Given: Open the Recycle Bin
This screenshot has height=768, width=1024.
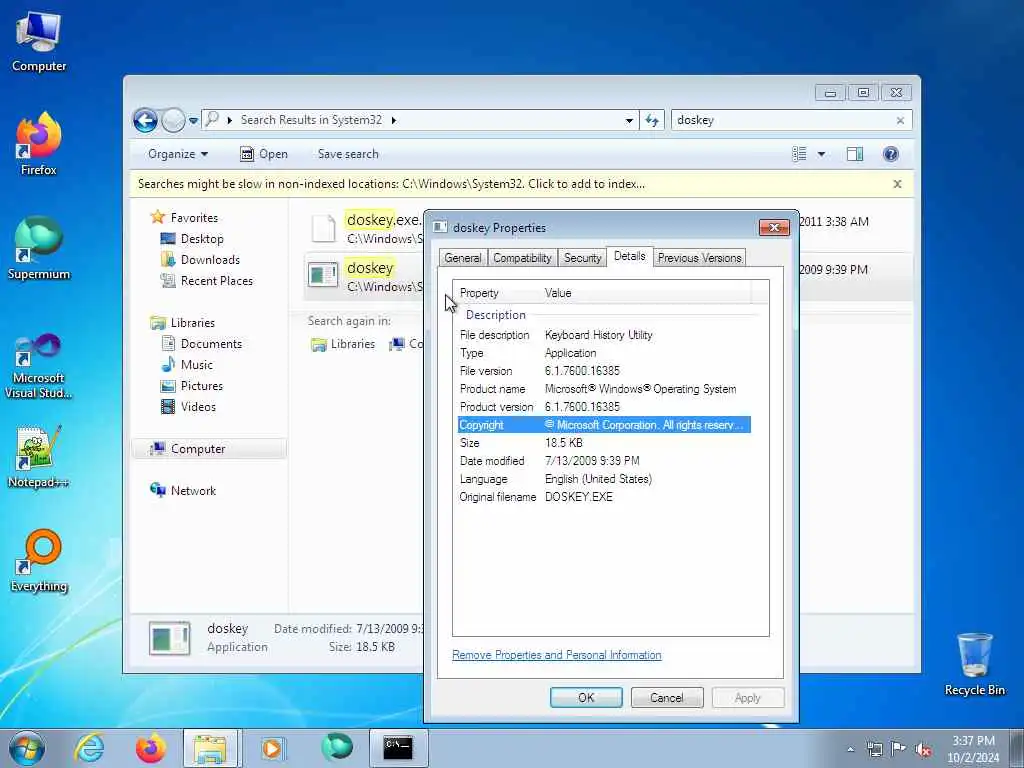Looking at the screenshot, I should (x=974, y=665).
